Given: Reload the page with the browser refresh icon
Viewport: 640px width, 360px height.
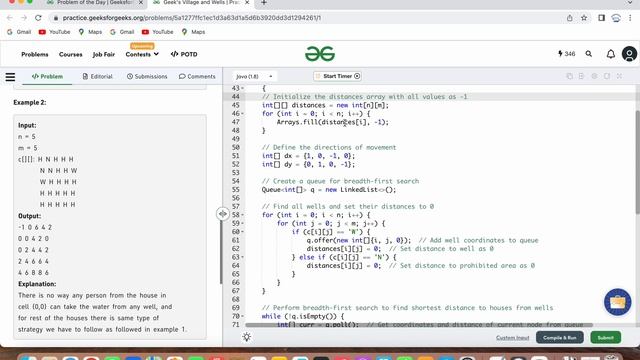Looking at the screenshot, I should 38,18.
